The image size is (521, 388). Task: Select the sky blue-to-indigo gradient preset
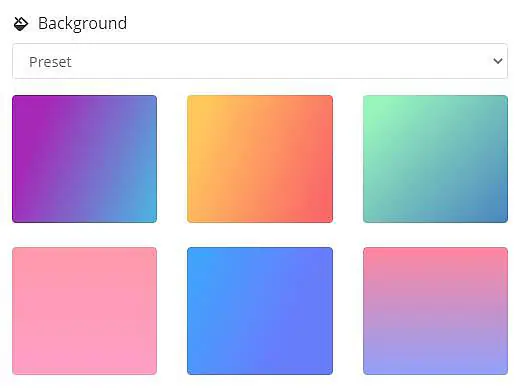(x=260, y=311)
